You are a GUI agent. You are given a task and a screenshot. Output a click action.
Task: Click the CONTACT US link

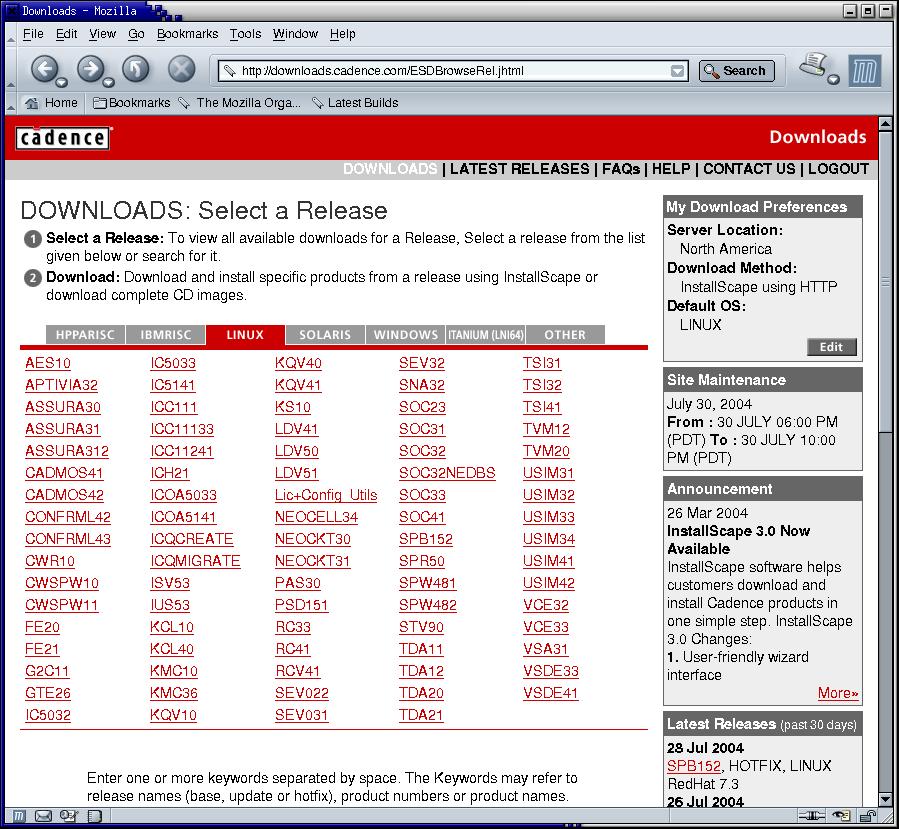click(x=749, y=169)
